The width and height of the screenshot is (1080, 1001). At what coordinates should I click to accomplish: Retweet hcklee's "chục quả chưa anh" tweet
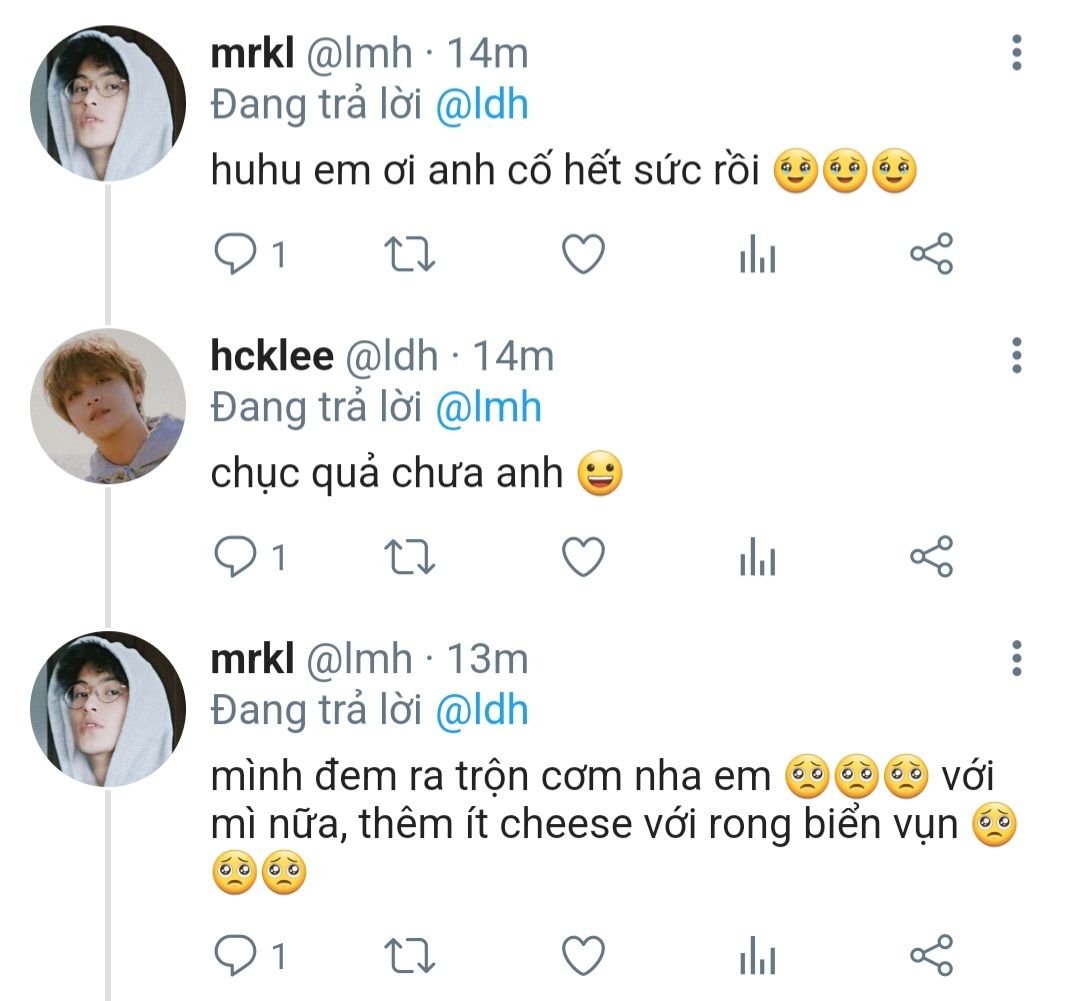[x=410, y=557]
